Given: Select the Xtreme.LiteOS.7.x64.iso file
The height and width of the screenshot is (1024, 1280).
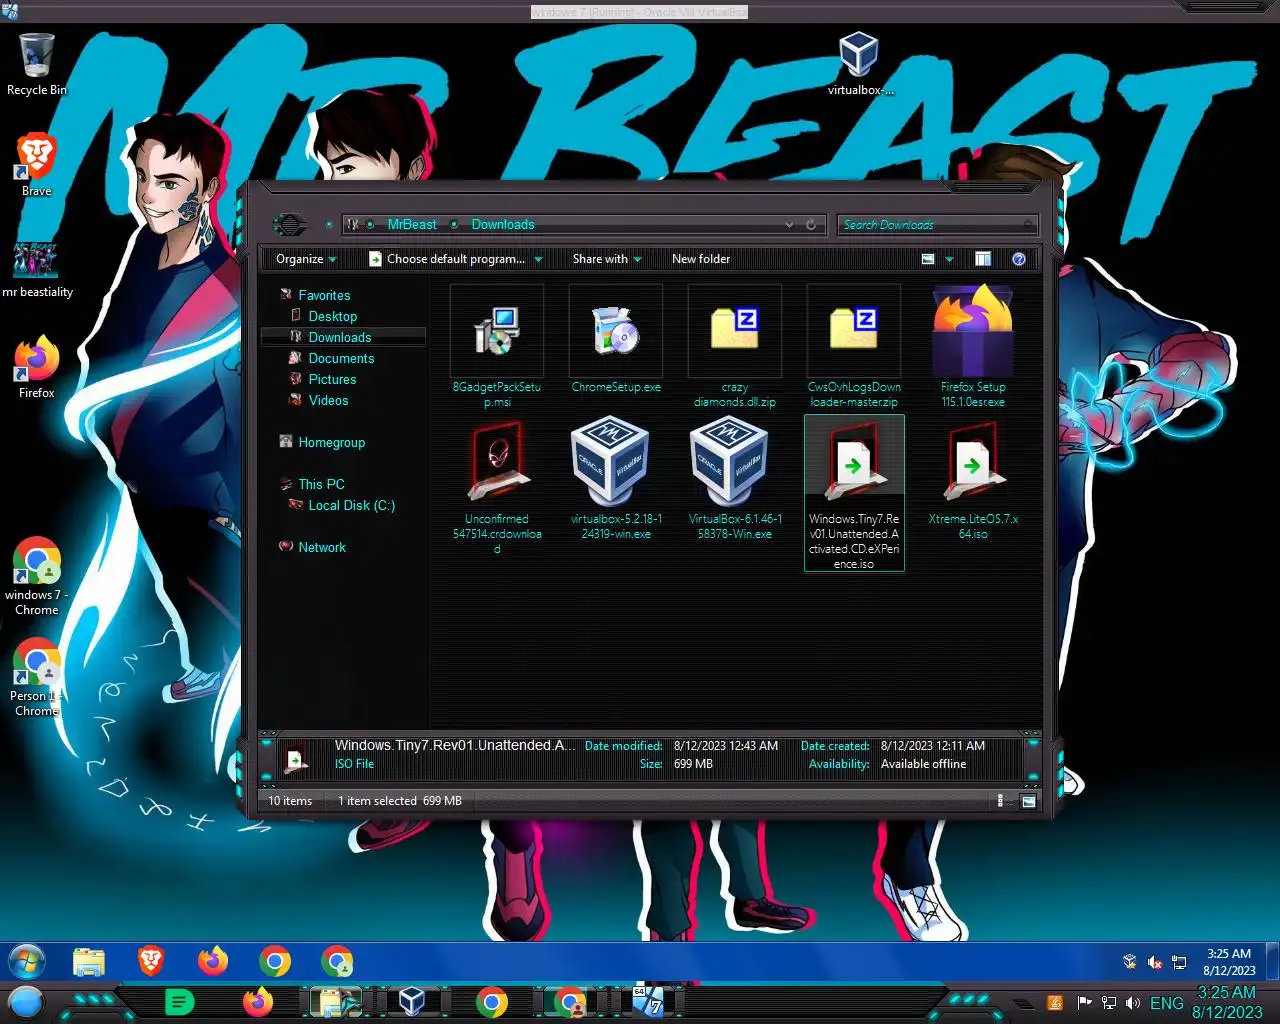Looking at the screenshot, I should click(973, 463).
